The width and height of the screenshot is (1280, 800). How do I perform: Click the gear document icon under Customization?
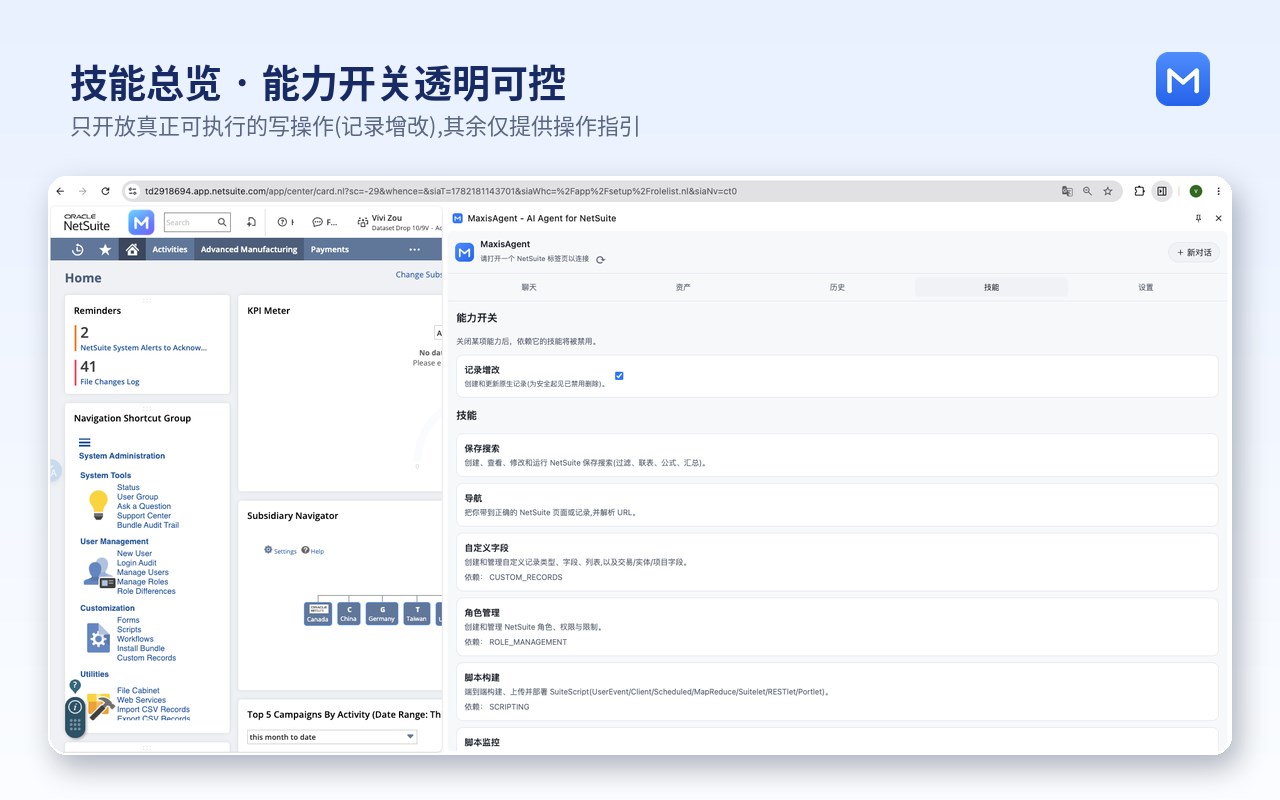[x=98, y=638]
